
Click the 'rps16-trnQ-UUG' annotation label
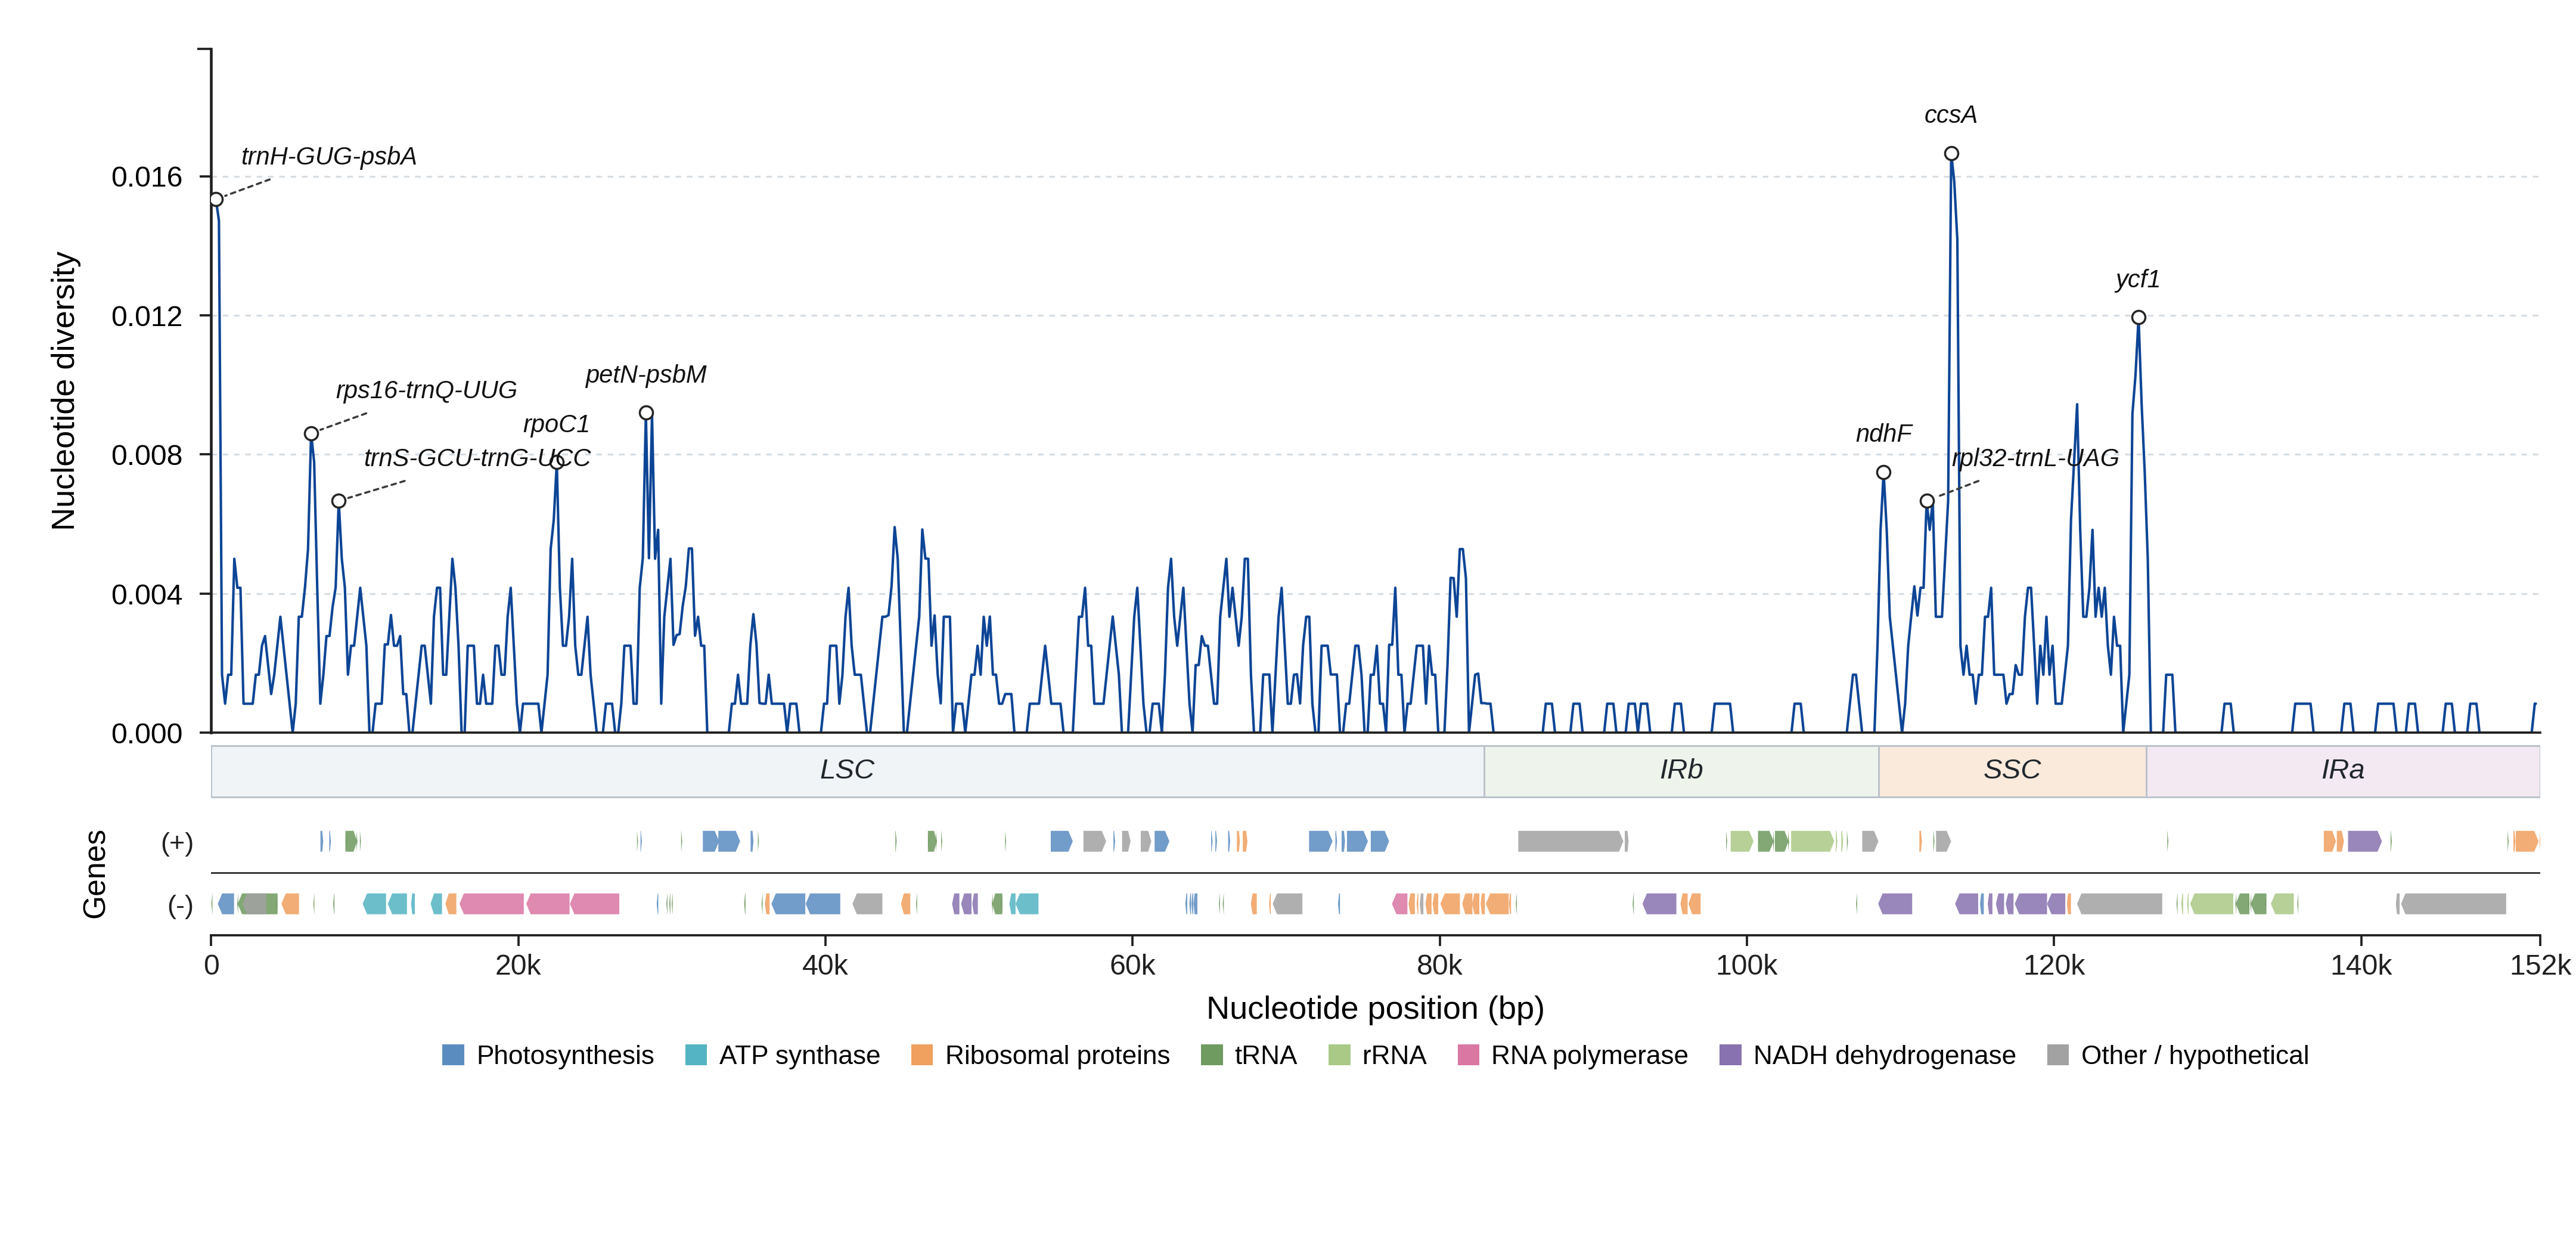[x=426, y=389]
